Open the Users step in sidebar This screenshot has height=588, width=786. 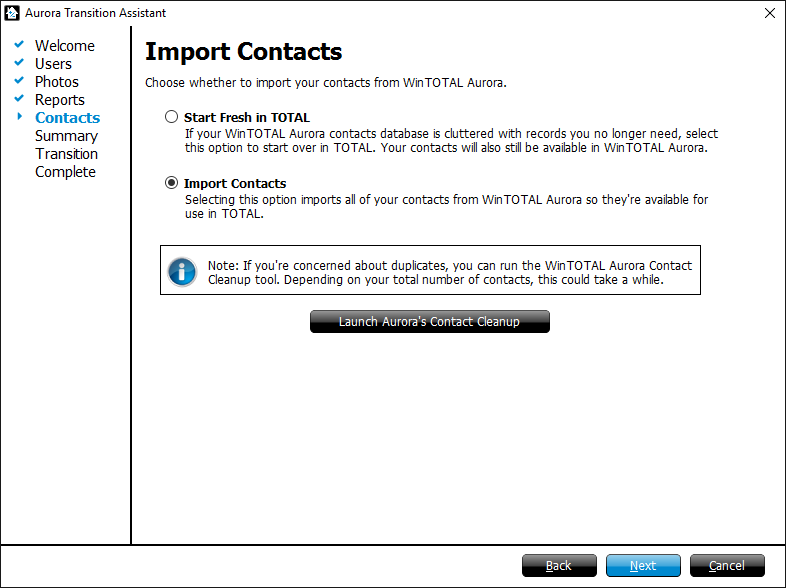(53, 64)
